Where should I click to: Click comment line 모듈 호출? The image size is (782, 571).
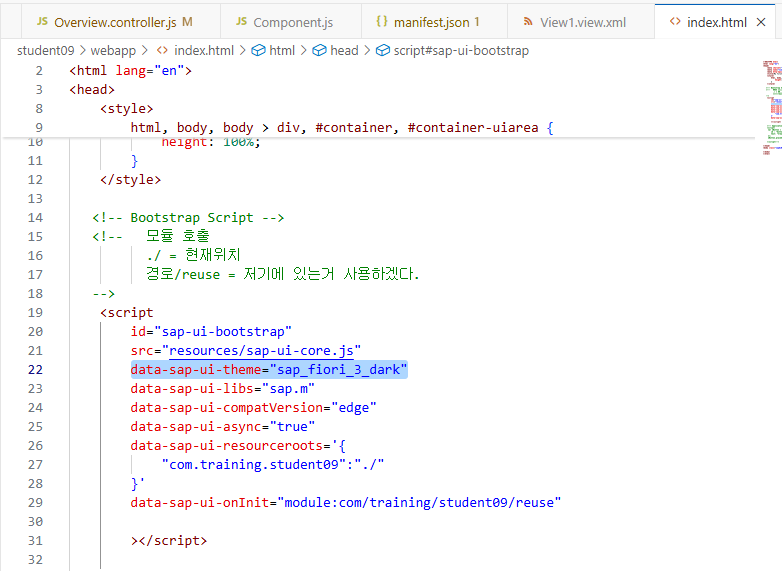coord(178,236)
